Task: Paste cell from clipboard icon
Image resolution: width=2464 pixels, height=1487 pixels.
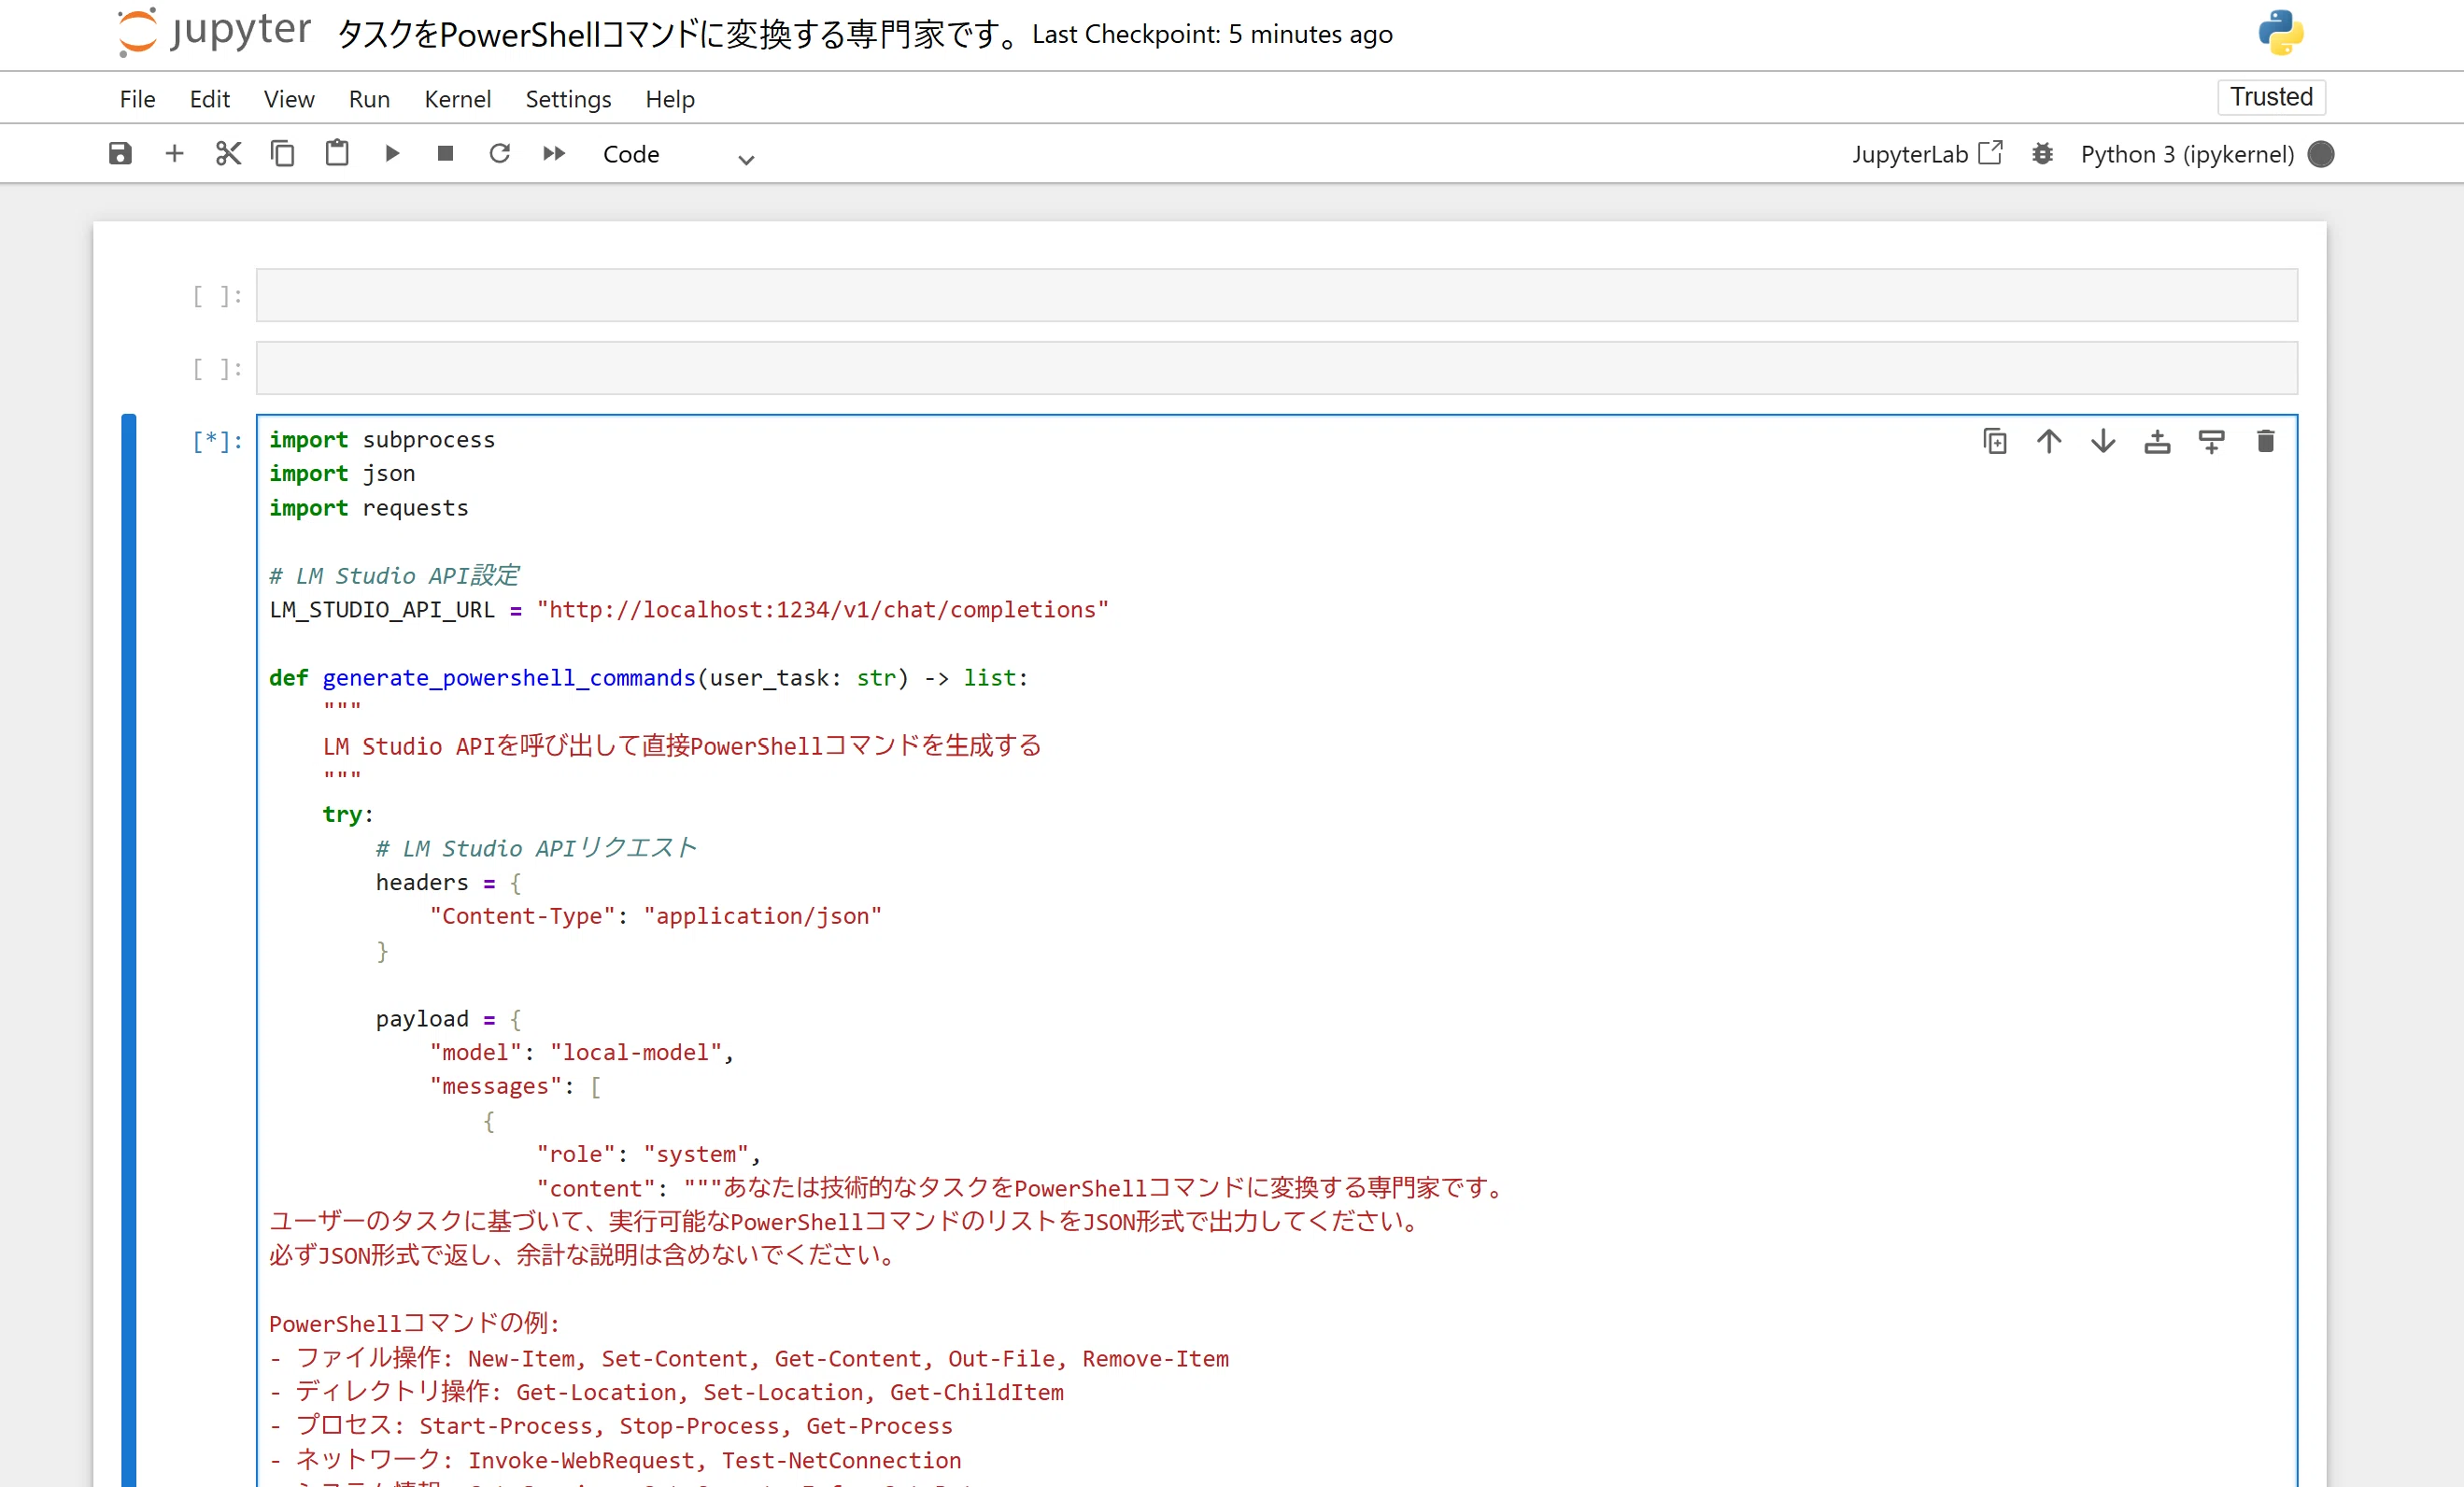Action: click(x=337, y=154)
